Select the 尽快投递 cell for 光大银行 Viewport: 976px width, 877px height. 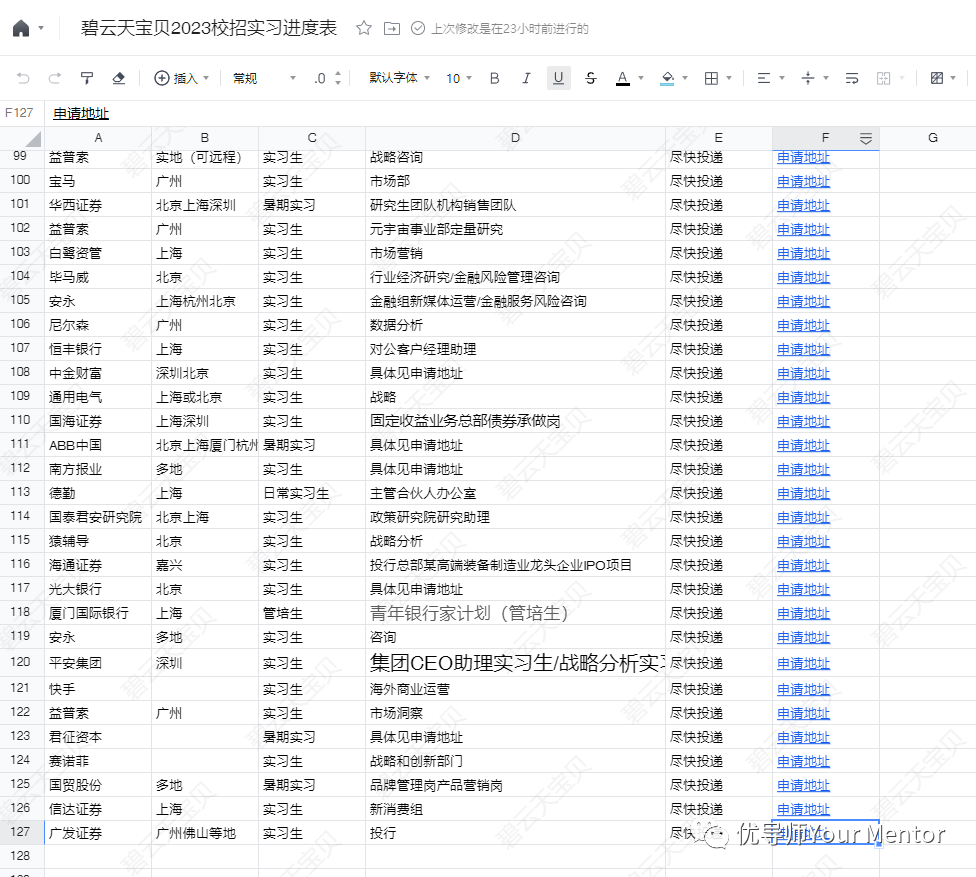[x=718, y=589]
